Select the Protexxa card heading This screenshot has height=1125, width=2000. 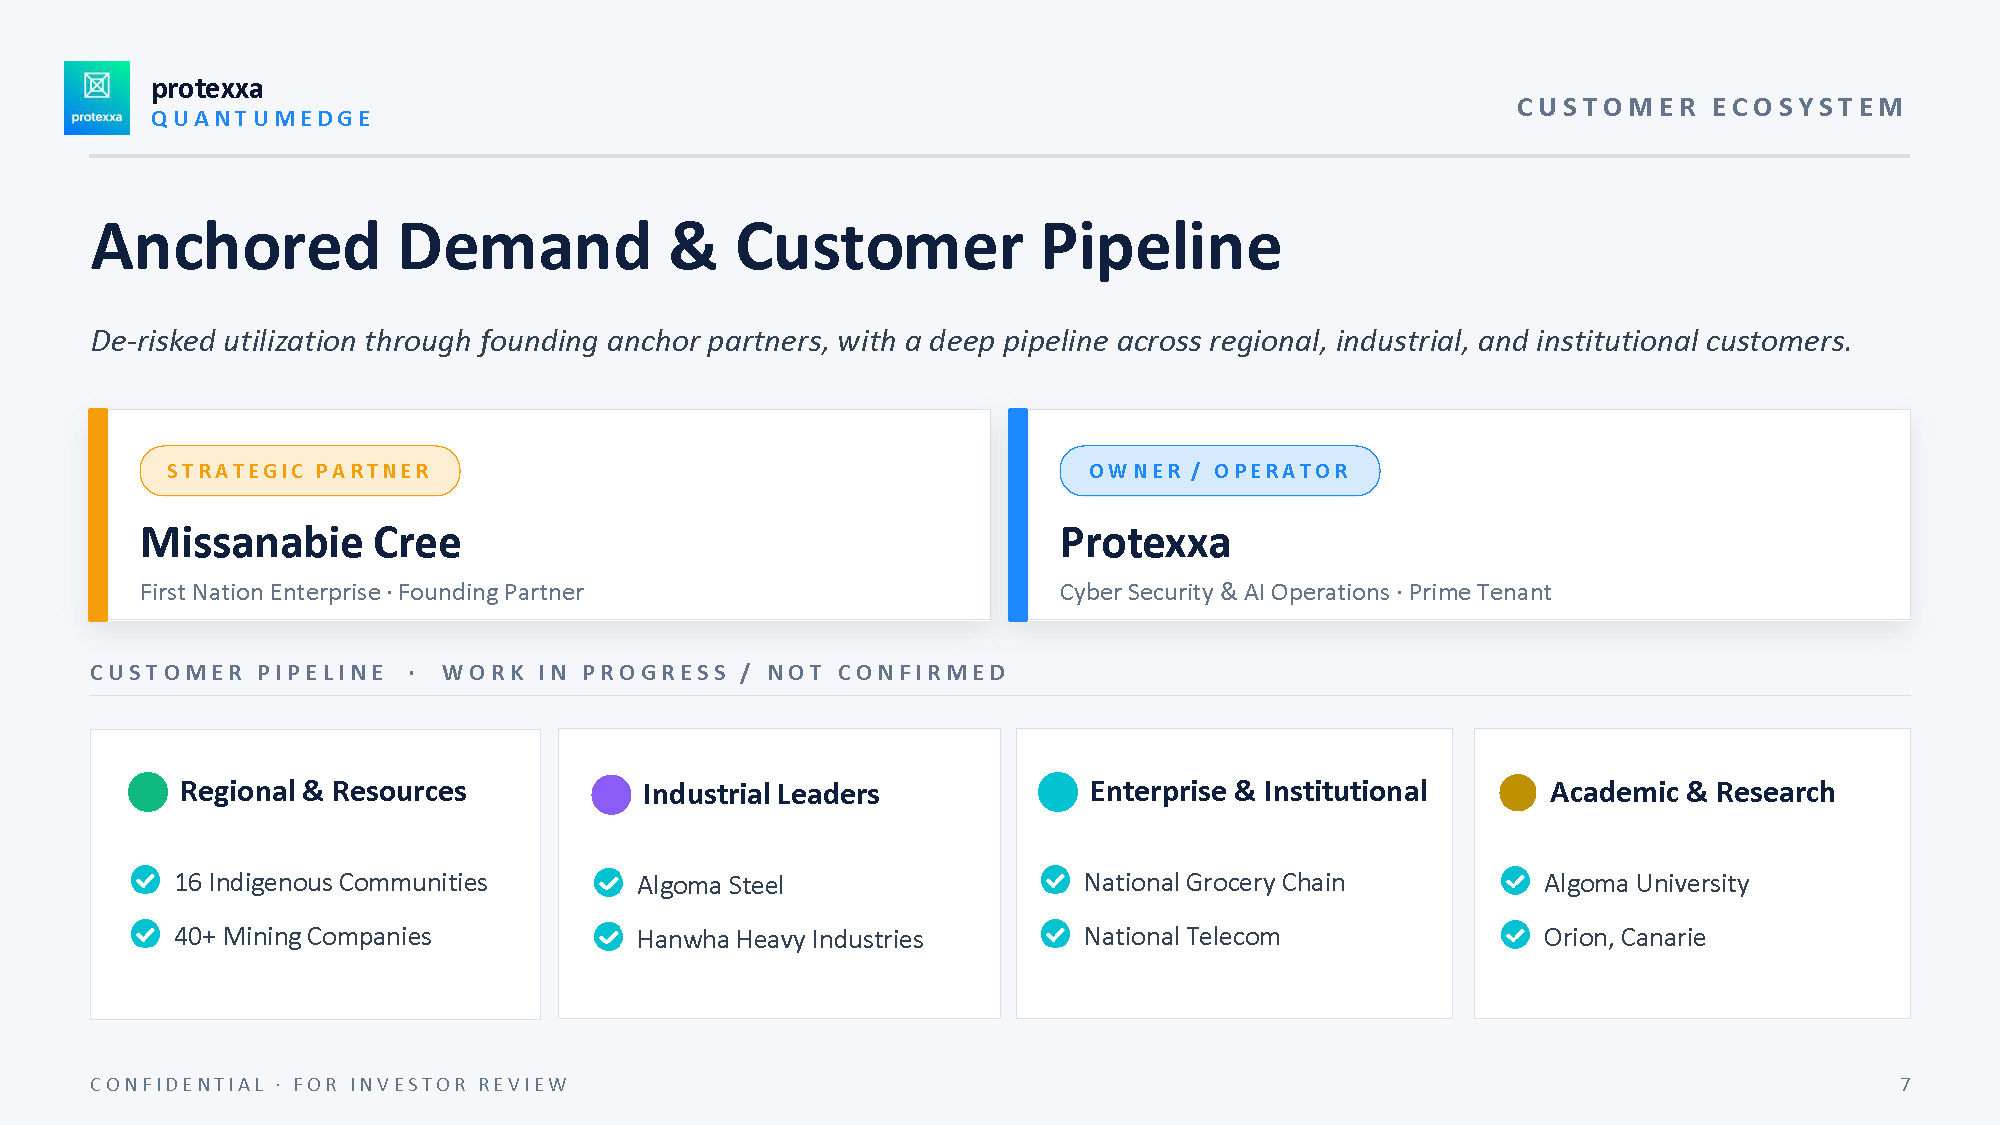(1145, 543)
